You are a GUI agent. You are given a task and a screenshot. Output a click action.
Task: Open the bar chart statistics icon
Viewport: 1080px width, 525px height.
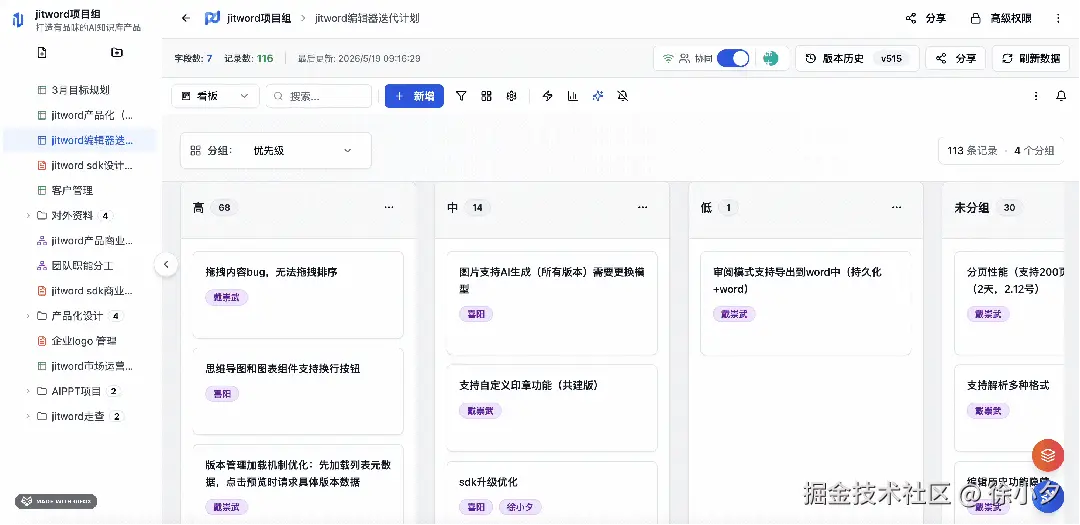coord(572,96)
